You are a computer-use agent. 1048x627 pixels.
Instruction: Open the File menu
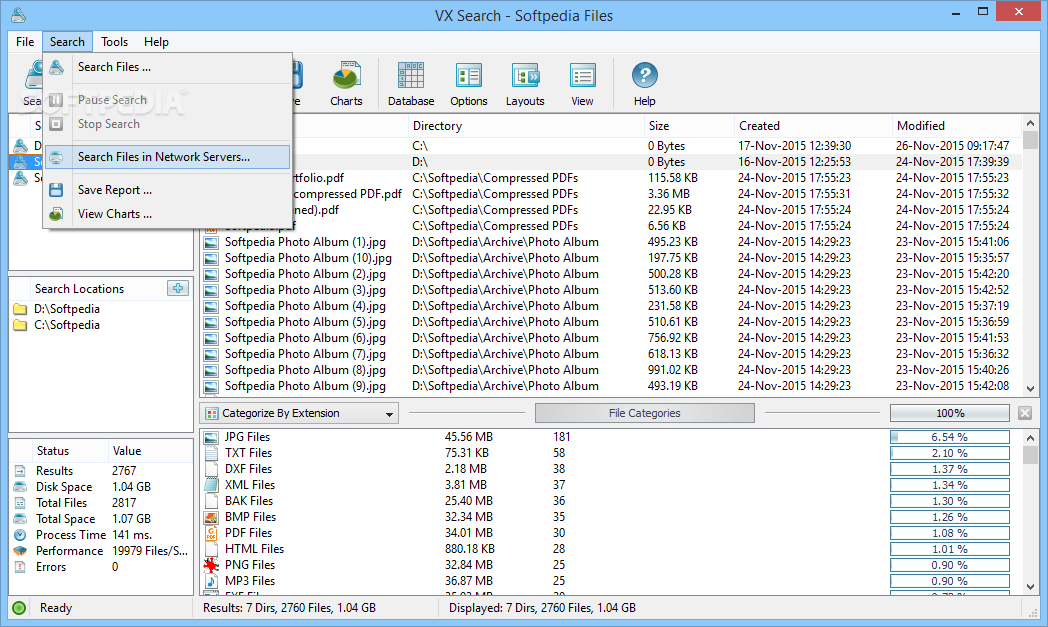tap(25, 41)
